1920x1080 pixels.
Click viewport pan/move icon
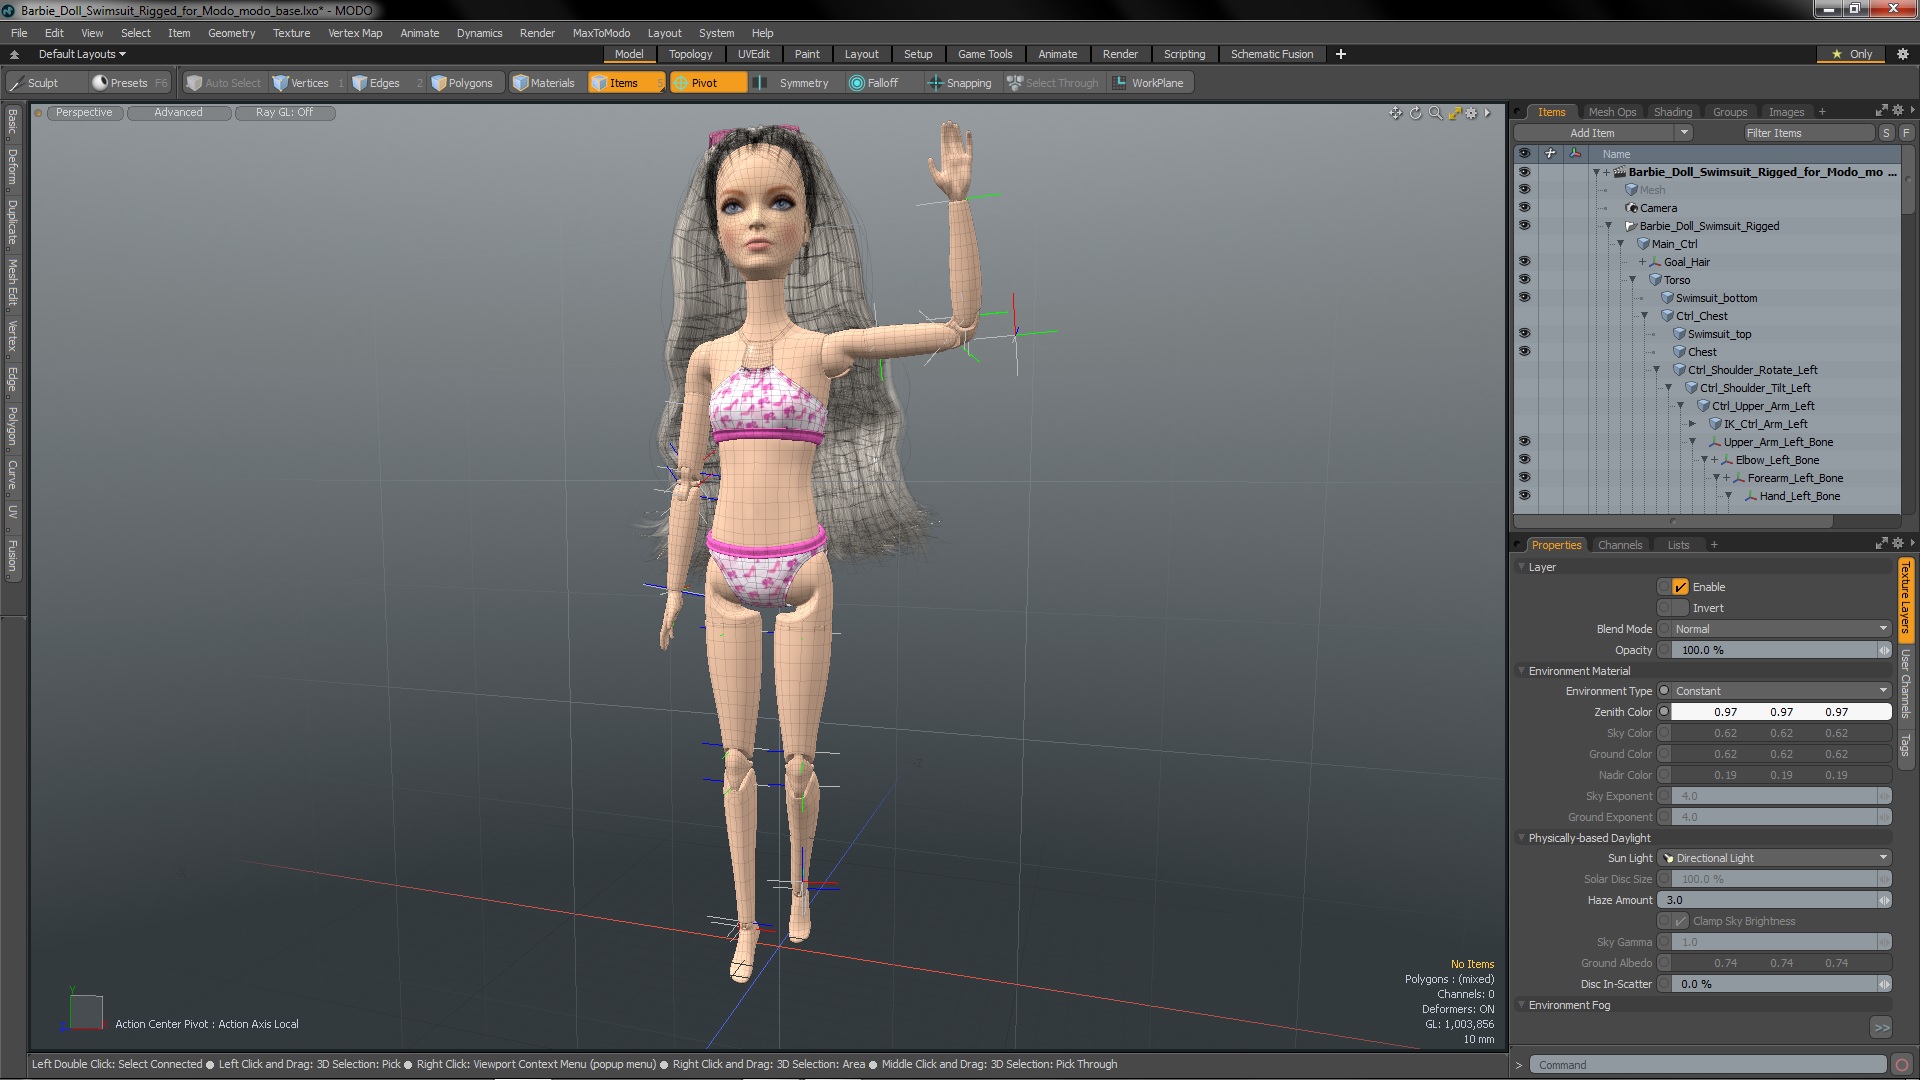click(1395, 113)
